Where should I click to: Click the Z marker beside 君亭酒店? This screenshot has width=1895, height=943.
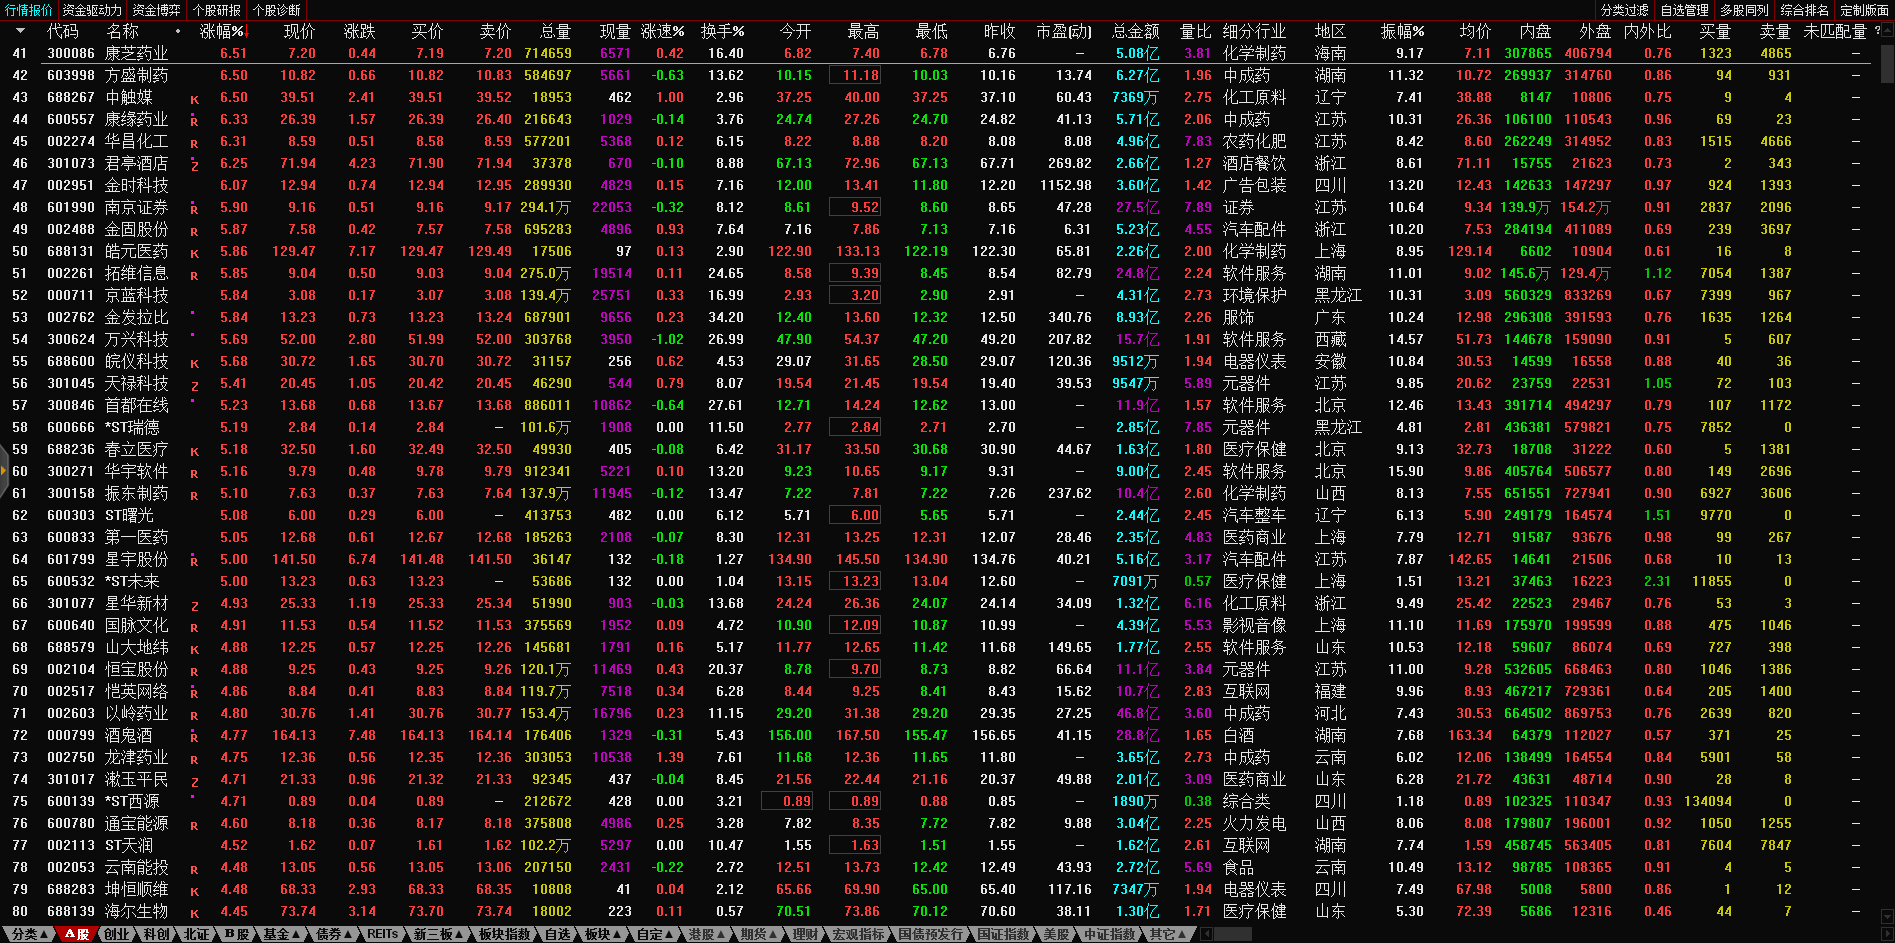click(194, 165)
